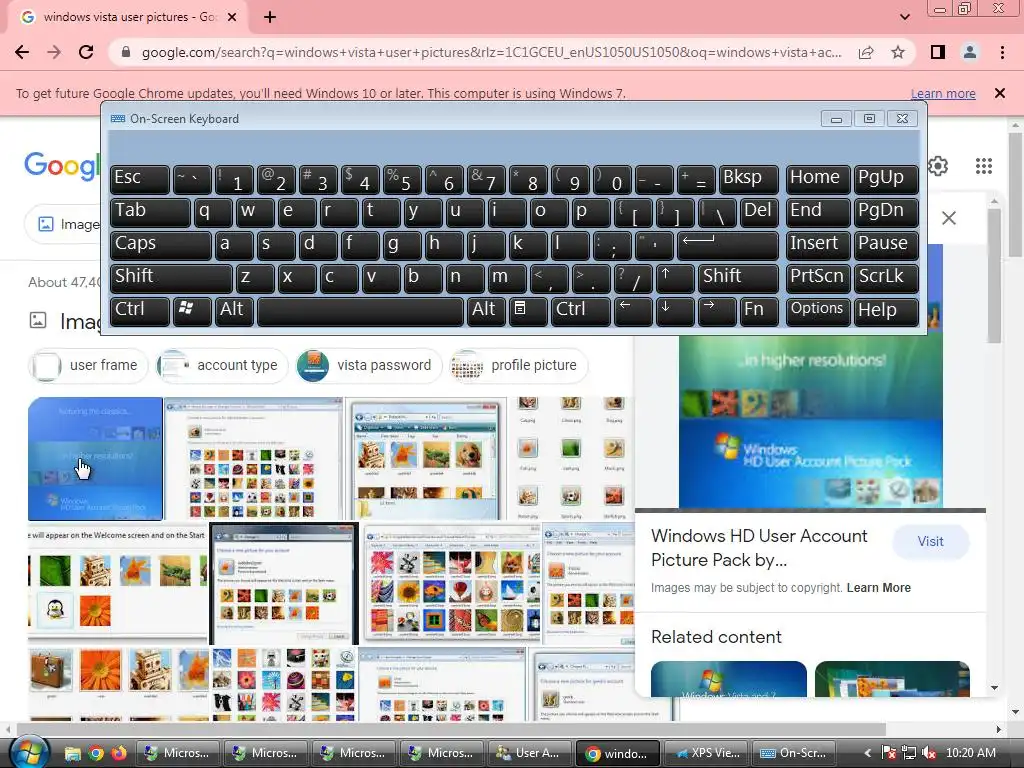Open Windows Explorer from taskbar
Image resolution: width=1024 pixels, height=768 pixels.
pos(72,754)
